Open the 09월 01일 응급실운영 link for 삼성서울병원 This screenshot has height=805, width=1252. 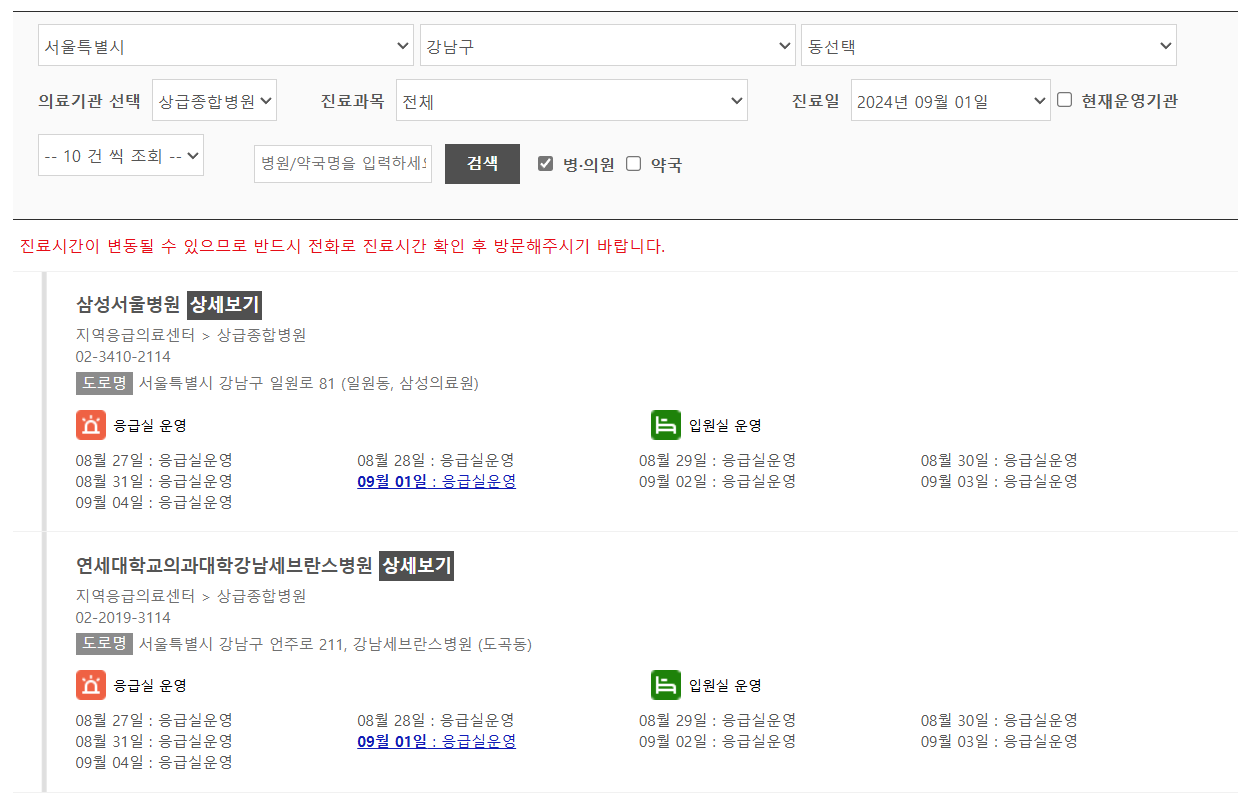coord(436,481)
